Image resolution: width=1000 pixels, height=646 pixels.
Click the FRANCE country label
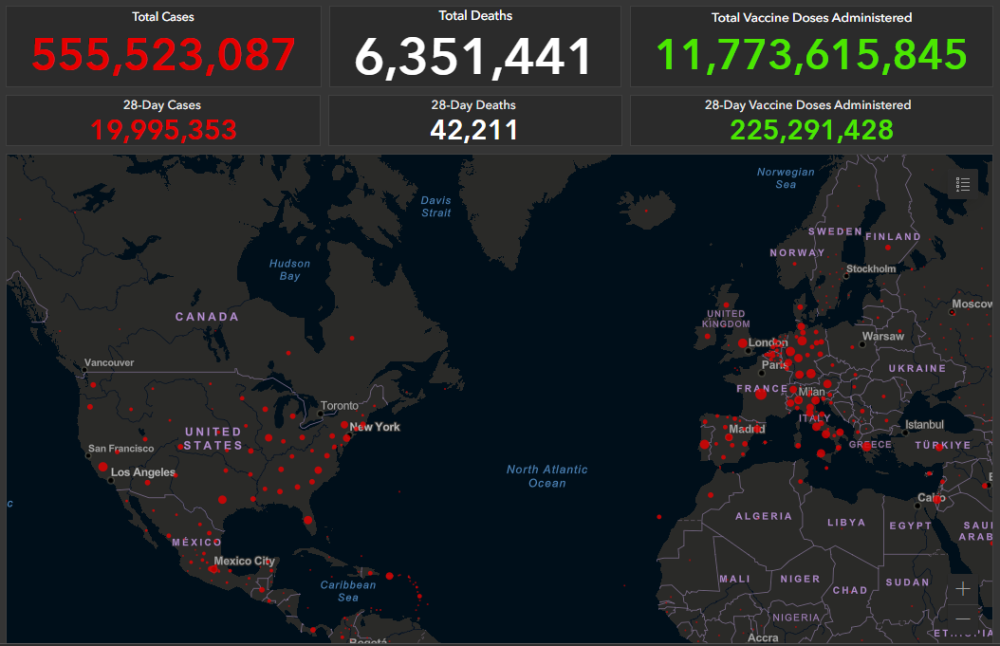tap(761, 388)
